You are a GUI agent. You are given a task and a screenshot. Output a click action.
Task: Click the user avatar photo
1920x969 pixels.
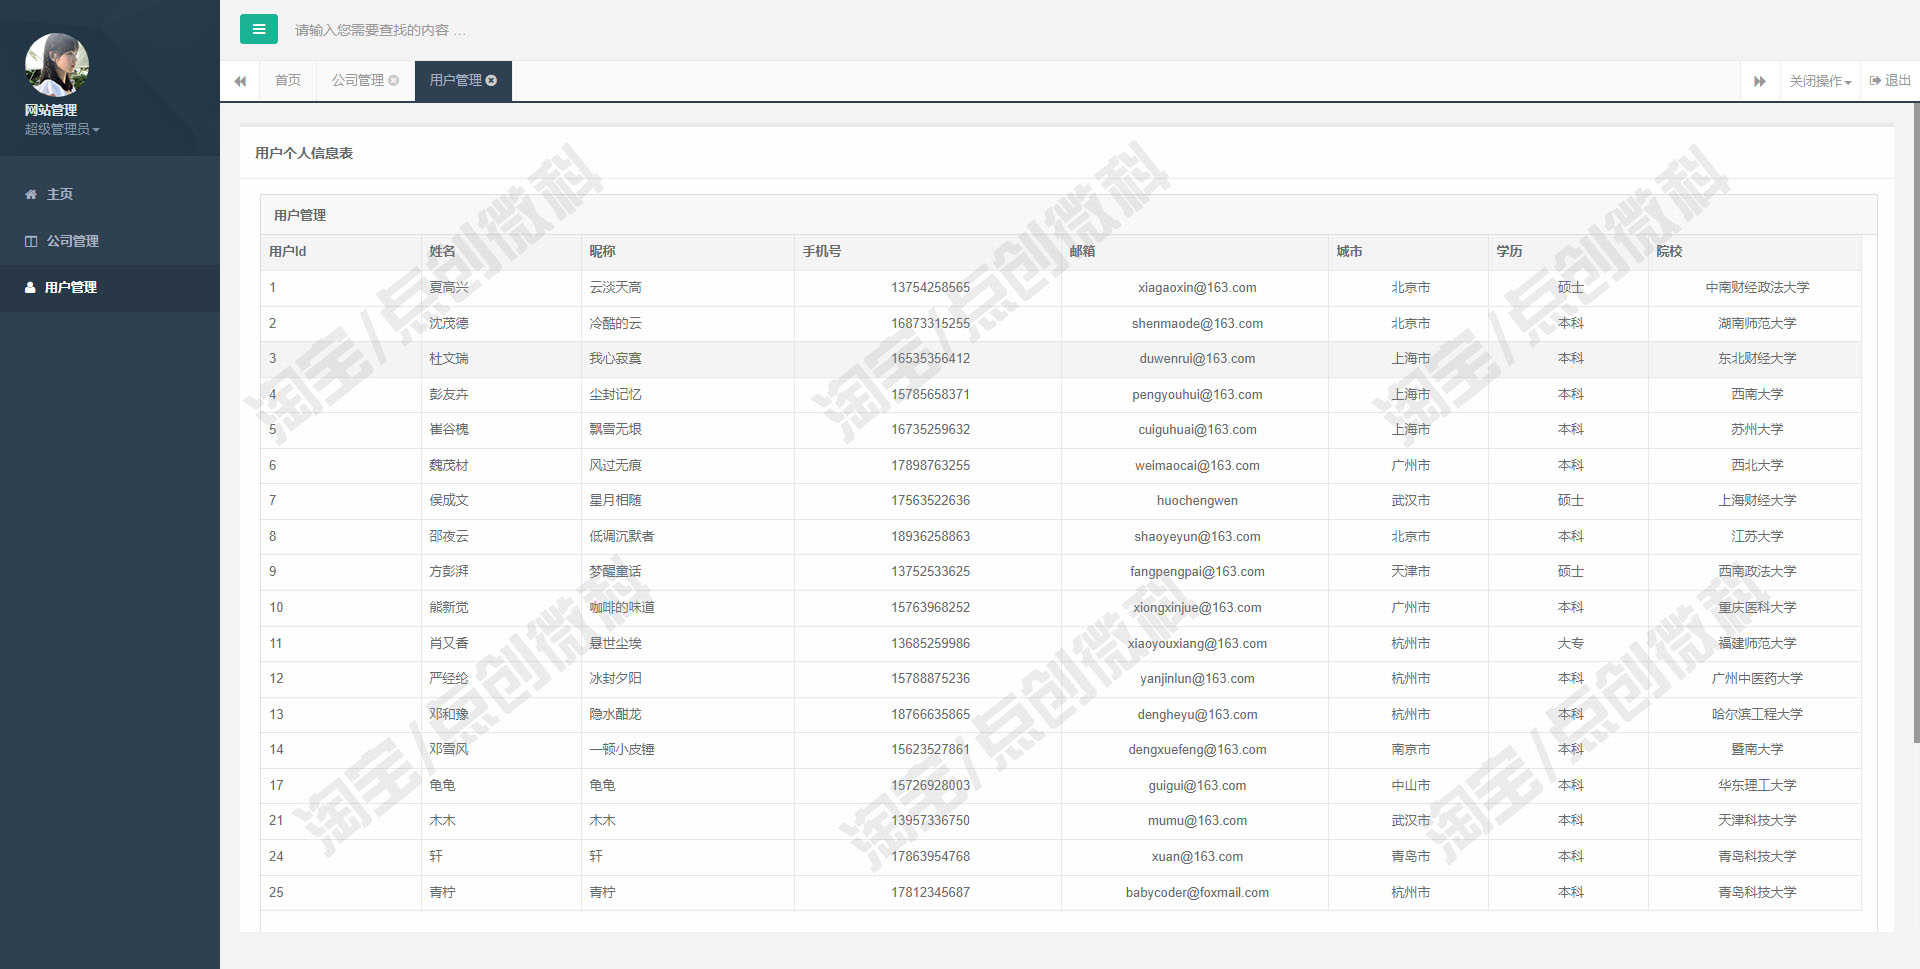57,65
